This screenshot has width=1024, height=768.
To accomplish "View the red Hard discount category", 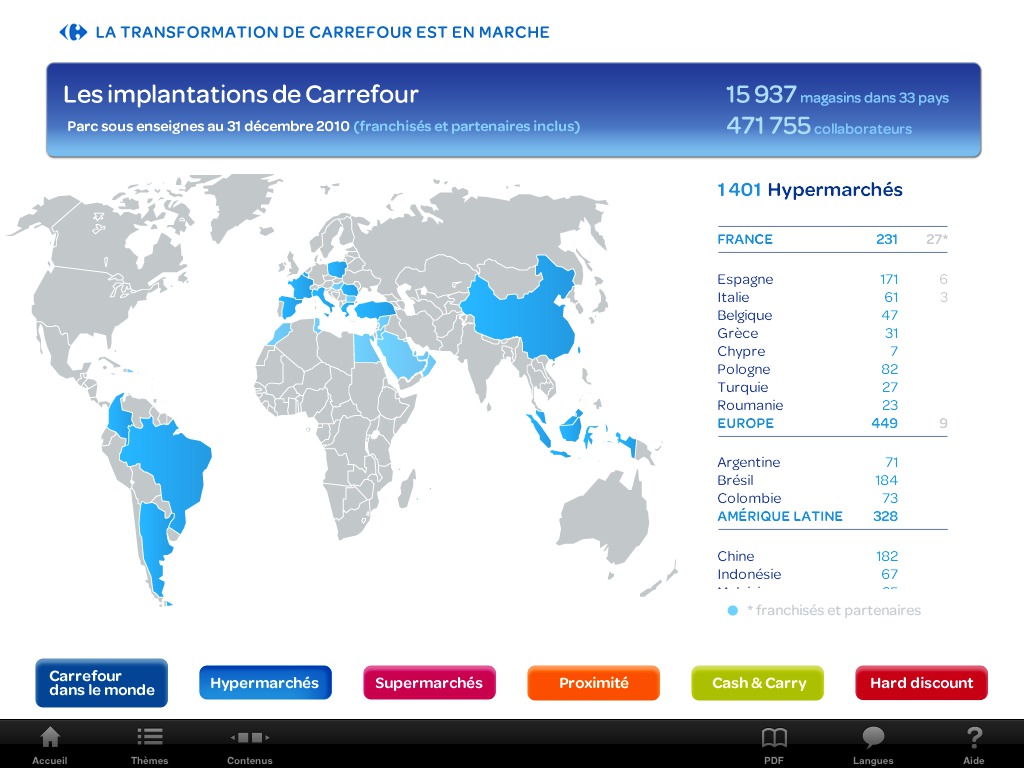I will 921,683.
